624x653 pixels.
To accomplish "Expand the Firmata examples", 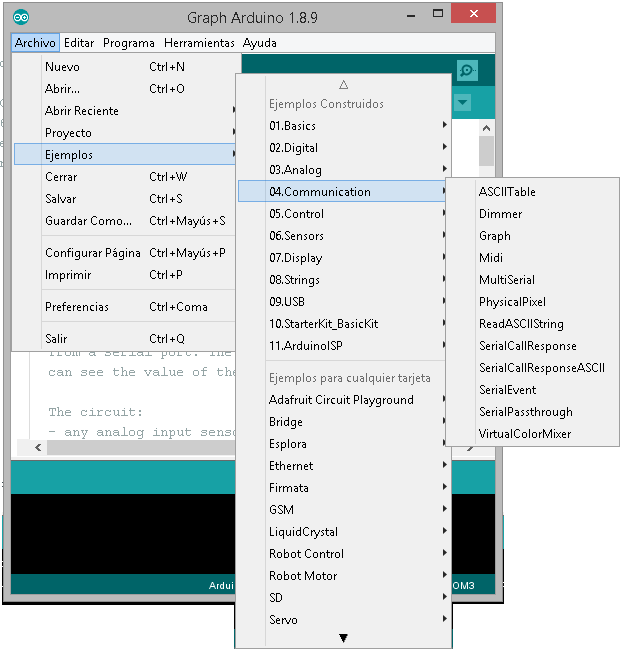I will (x=344, y=488).
